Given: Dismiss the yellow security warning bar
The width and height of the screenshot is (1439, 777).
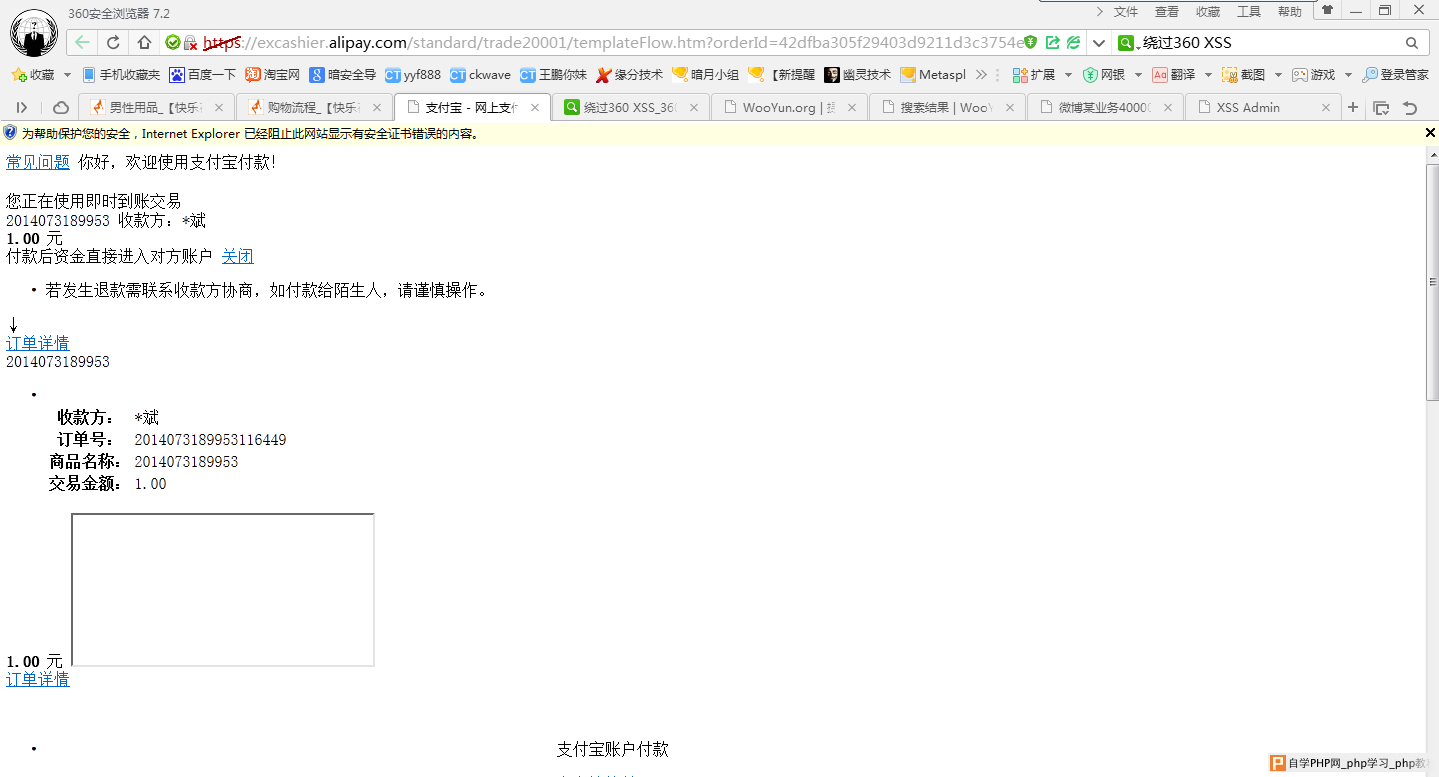Looking at the screenshot, I should point(1430,133).
